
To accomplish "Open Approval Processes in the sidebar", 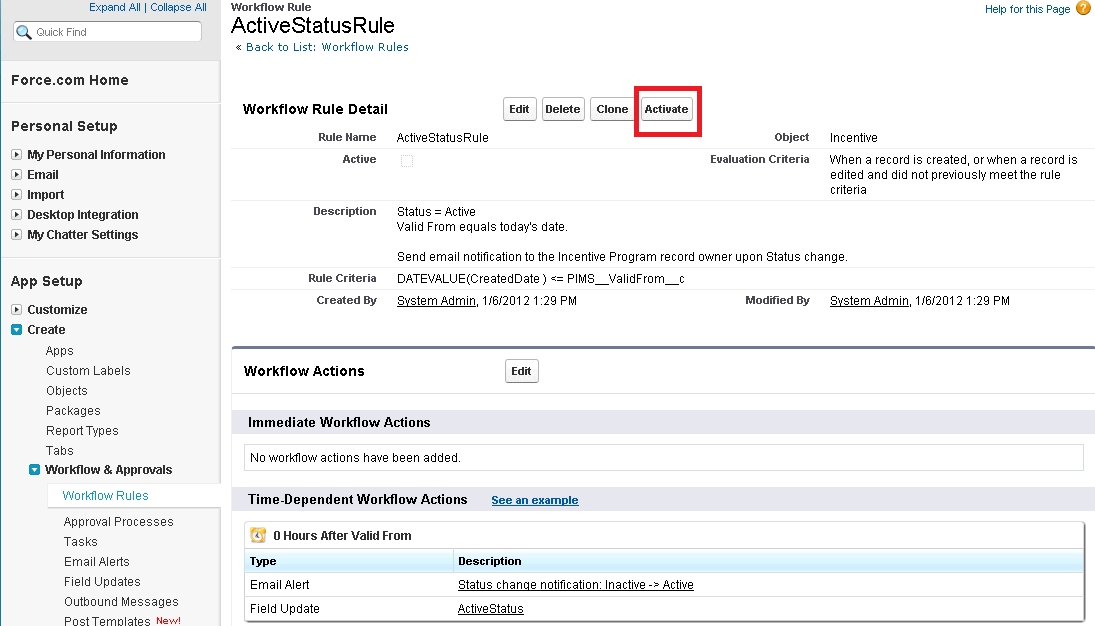I will (118, 522).
